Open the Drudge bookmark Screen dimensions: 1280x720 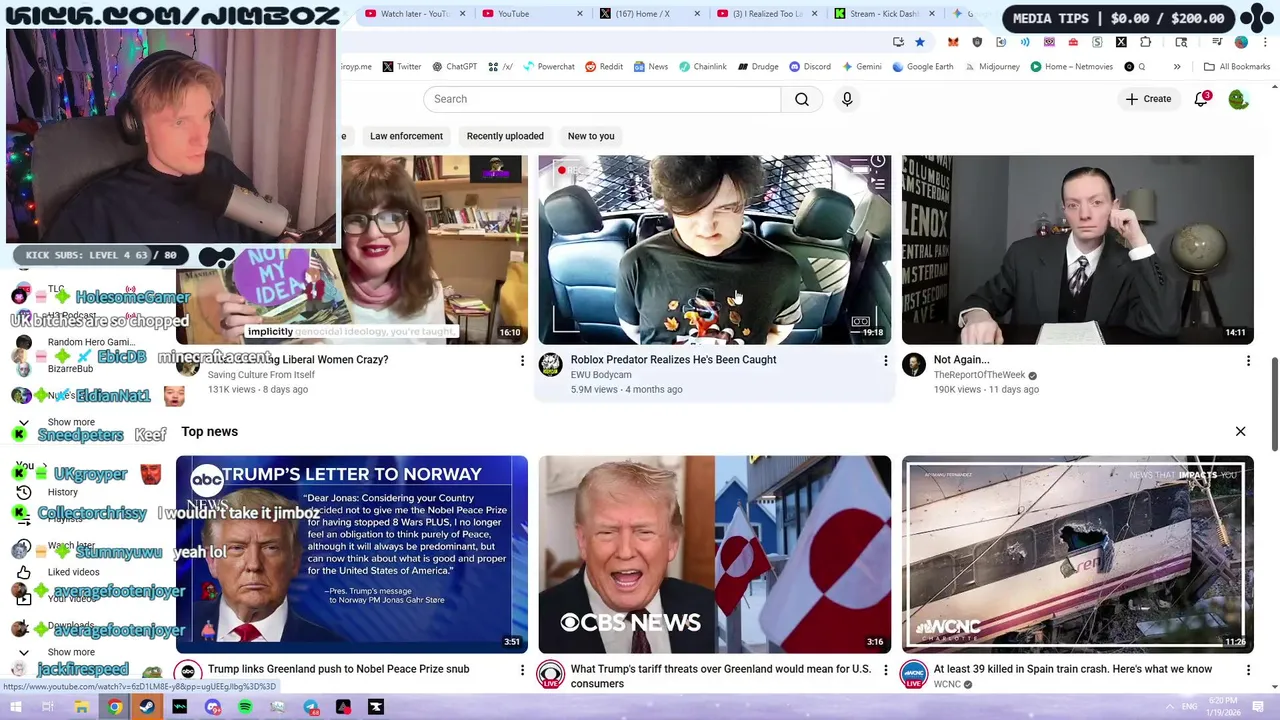click(x=758, y=67)
